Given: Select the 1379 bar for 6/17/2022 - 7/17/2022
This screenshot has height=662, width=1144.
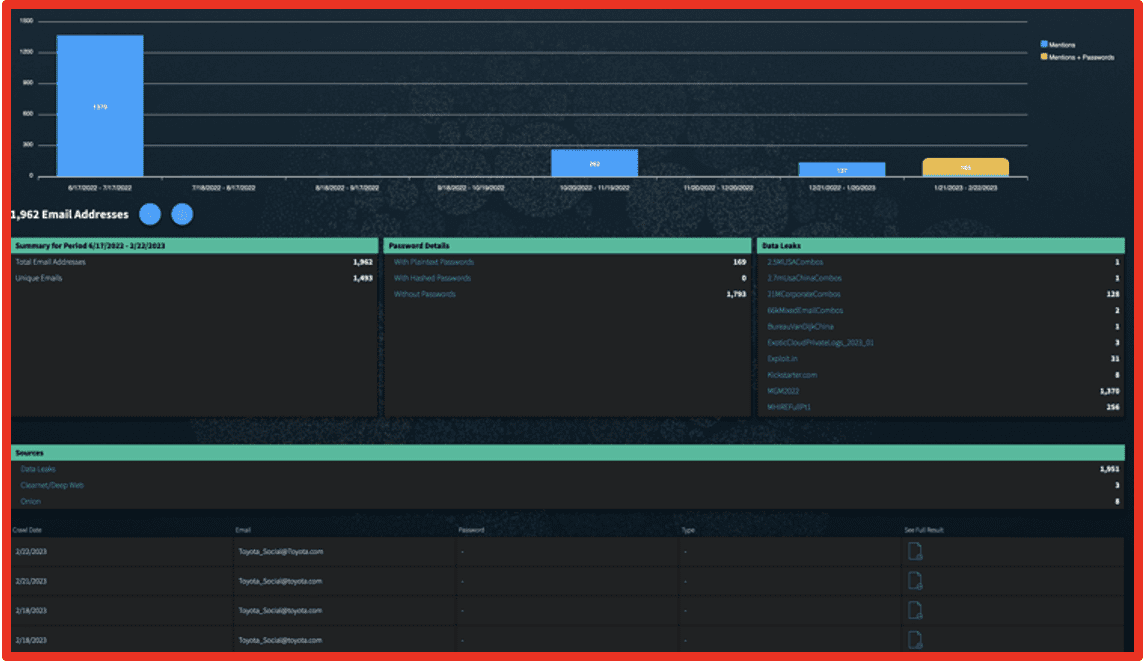Looking at the screenshot, I should (100, 106).
